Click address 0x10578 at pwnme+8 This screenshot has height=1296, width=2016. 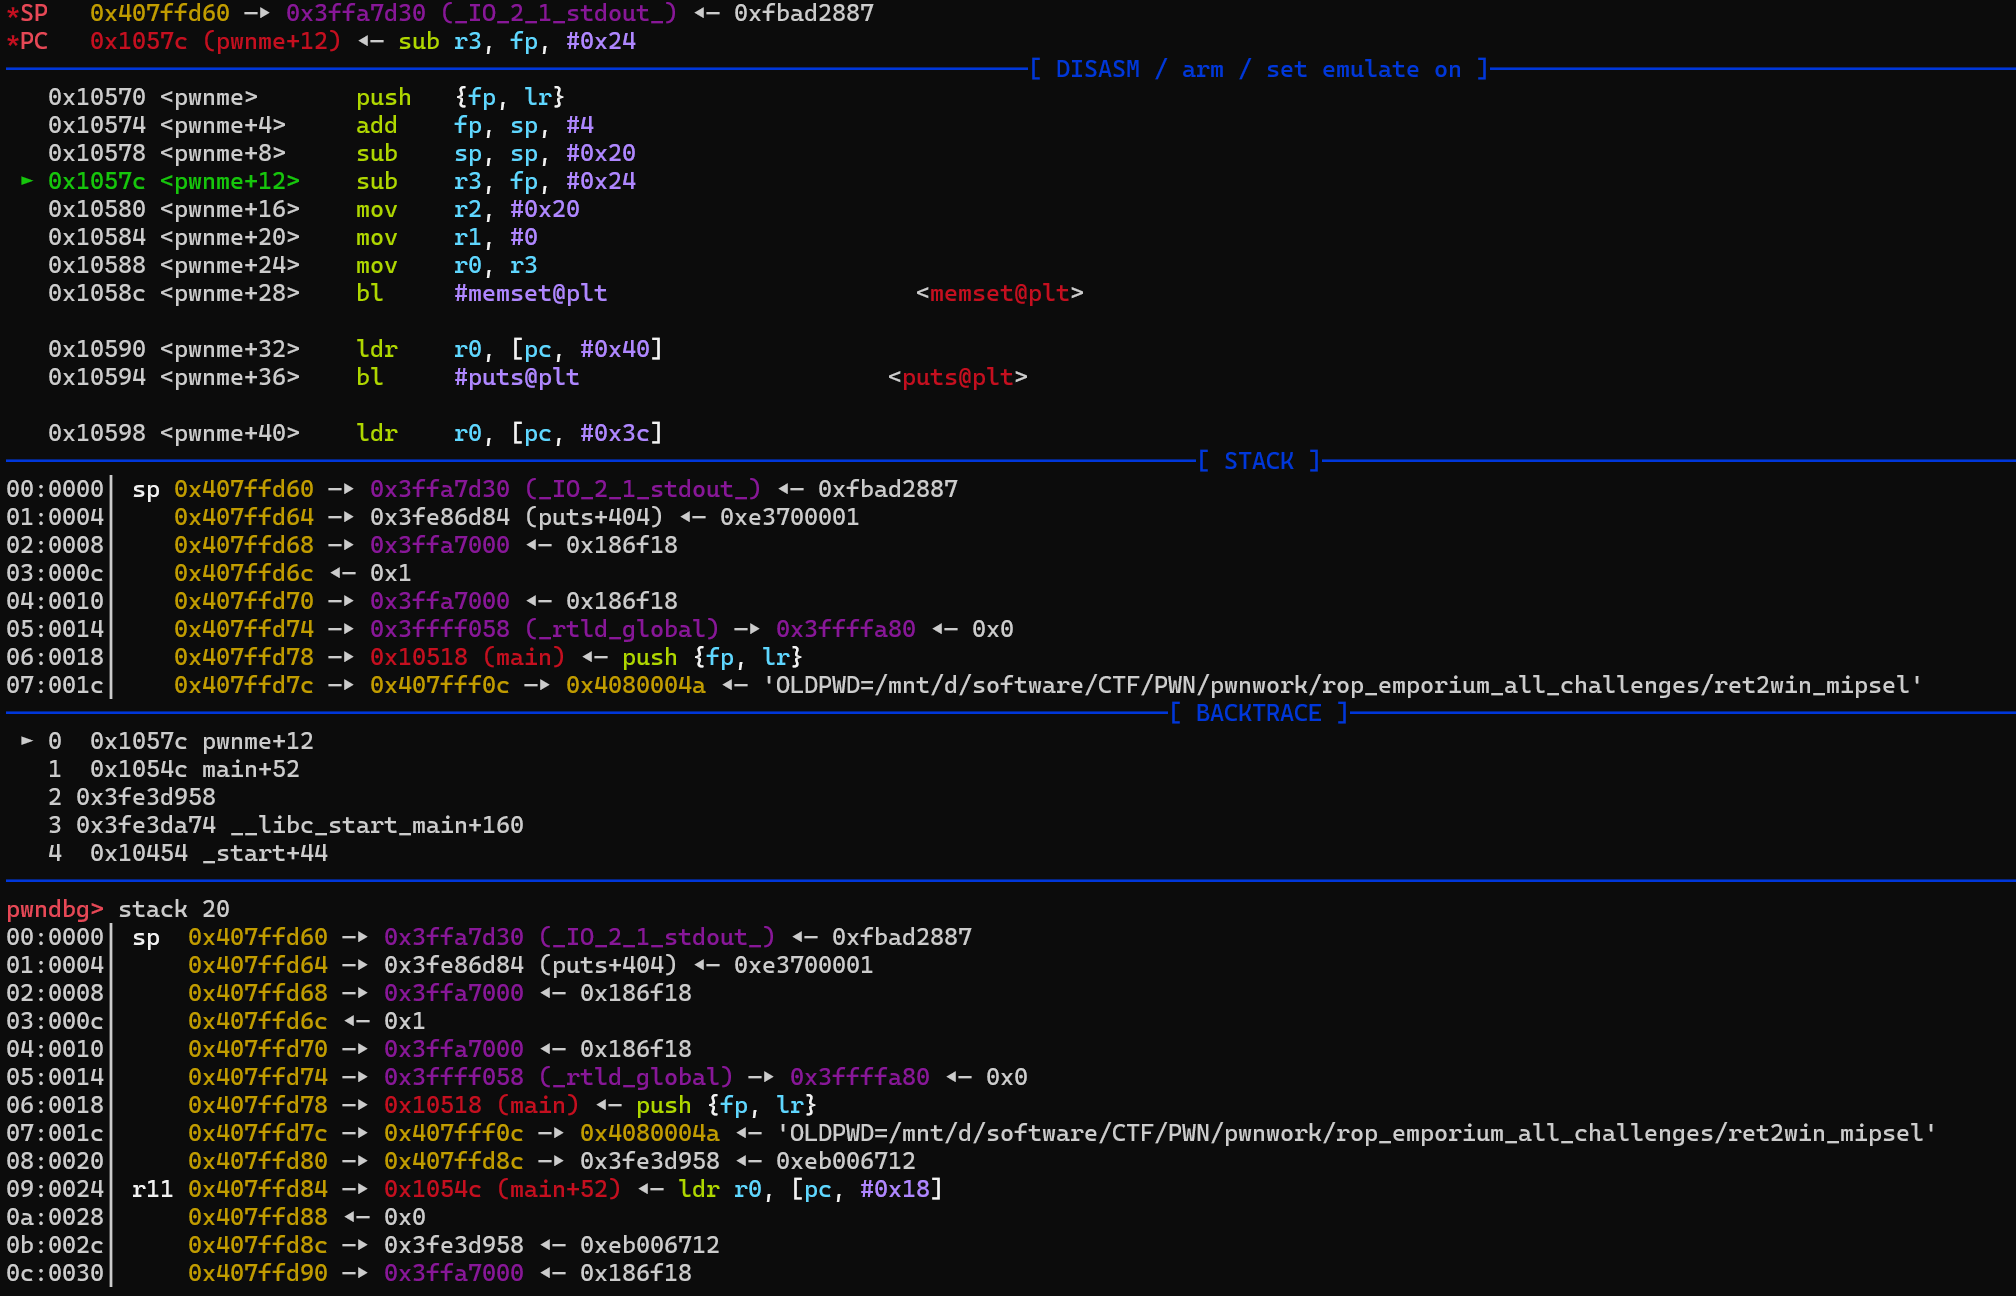(x=97, y=153)
